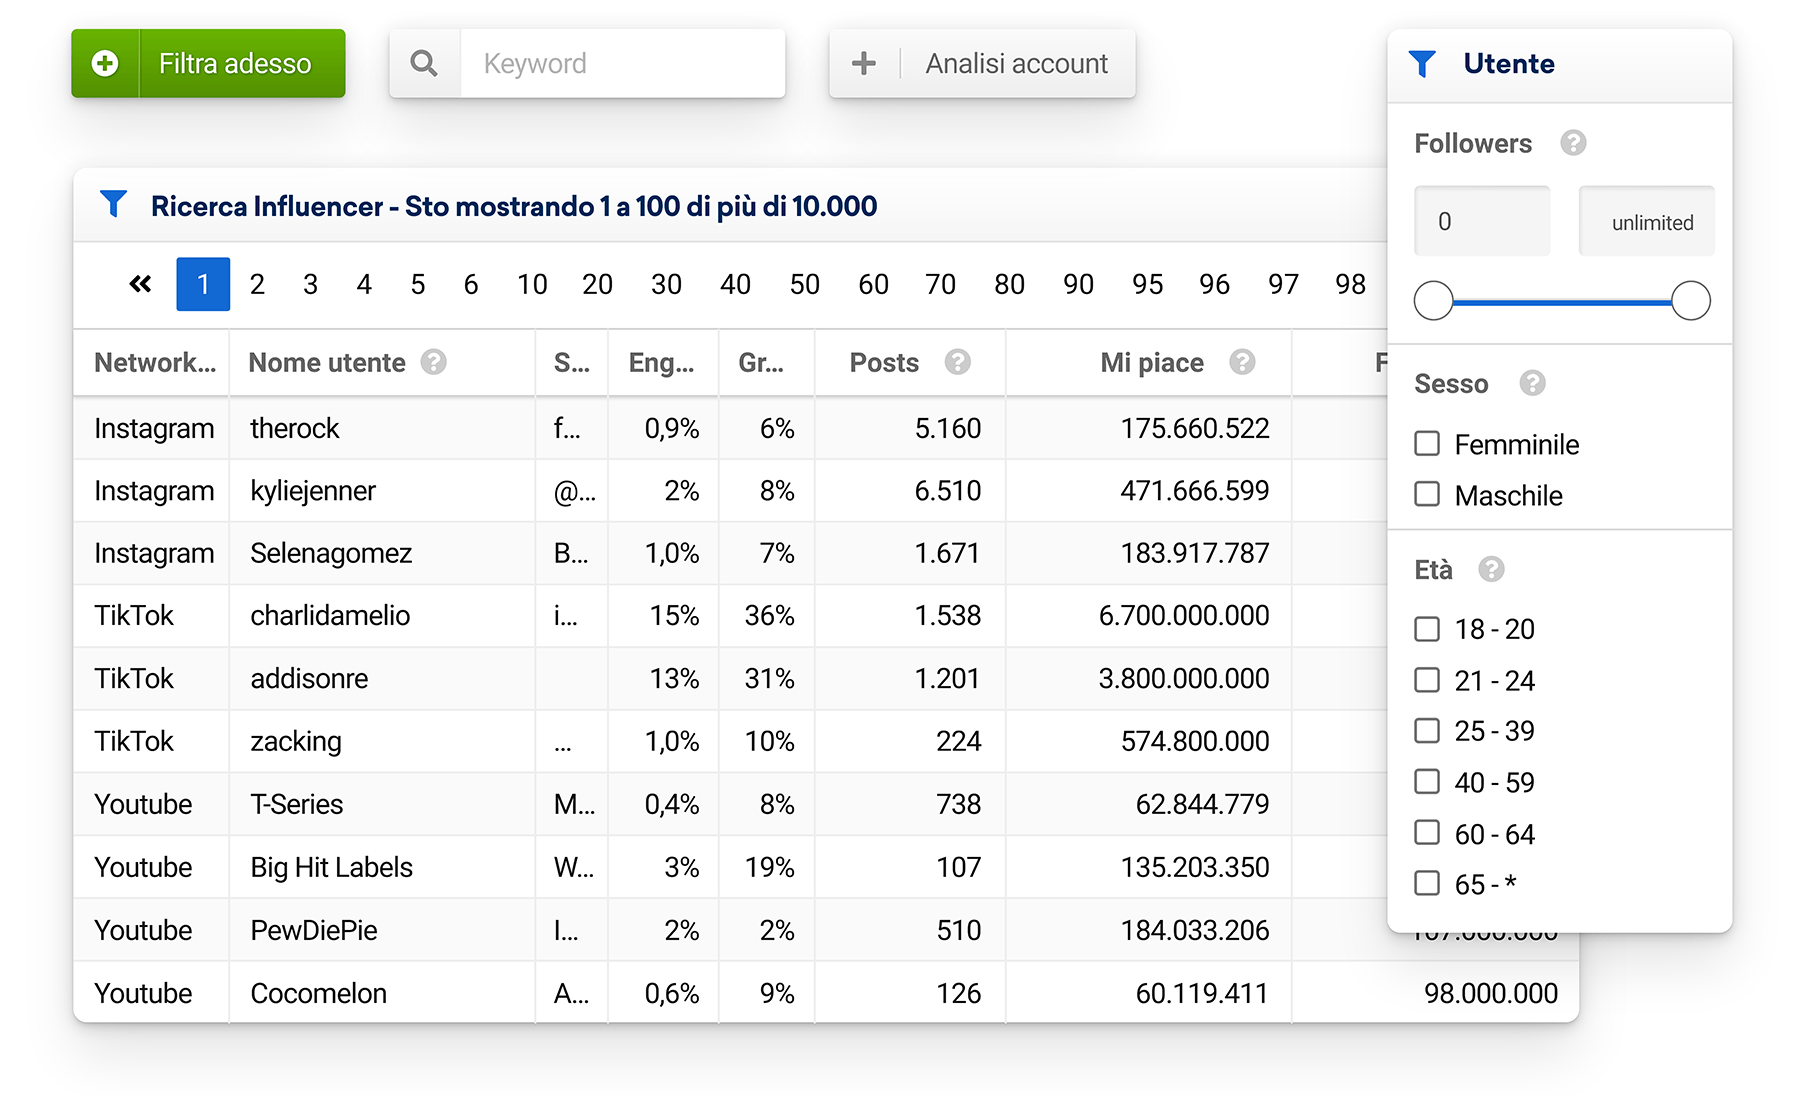Click into the Keyword search field
Screen dimensions: 1806x1096
pyautogui.click(x=622, y=64)
